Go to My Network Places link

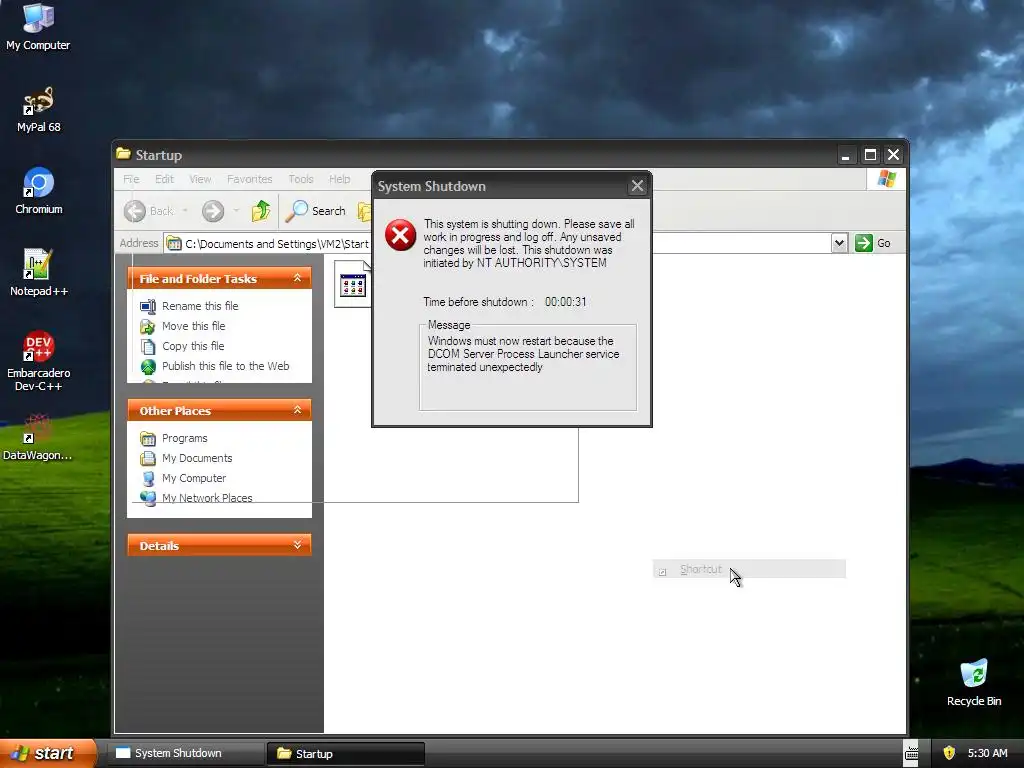point(206,498)
